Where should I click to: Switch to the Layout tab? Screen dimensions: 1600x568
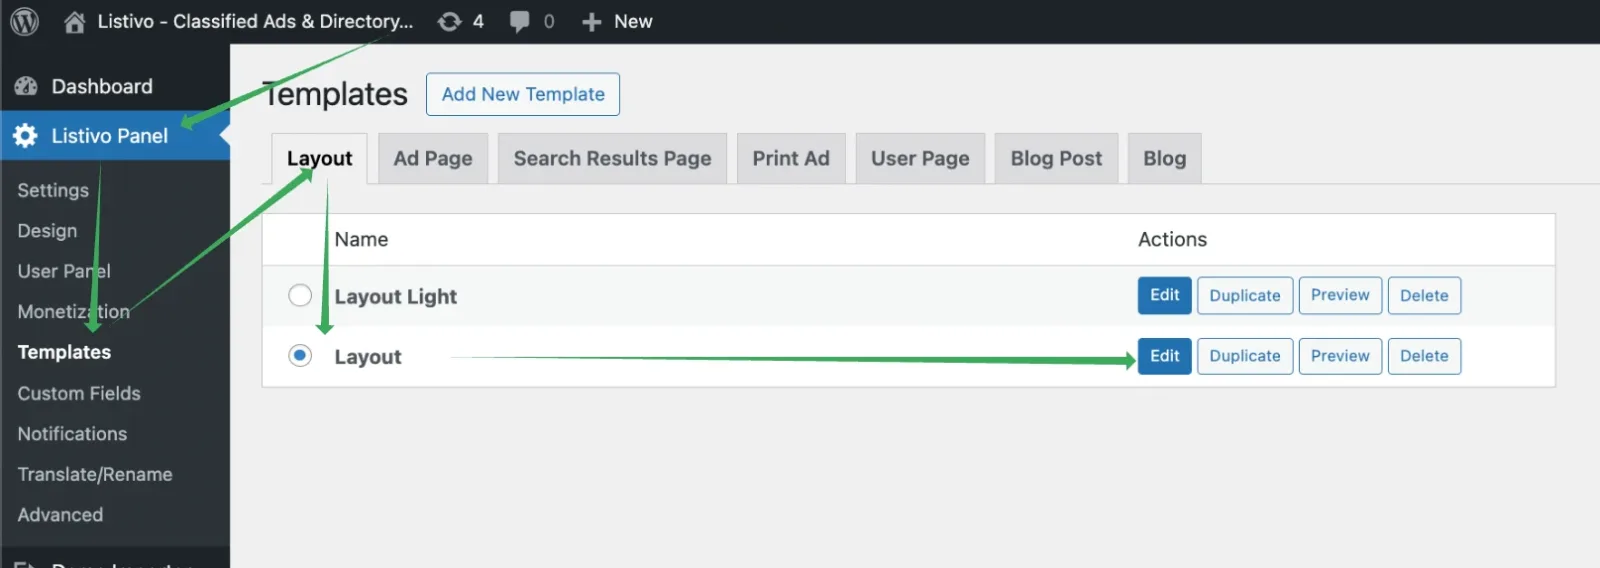(x=319, y=158)
